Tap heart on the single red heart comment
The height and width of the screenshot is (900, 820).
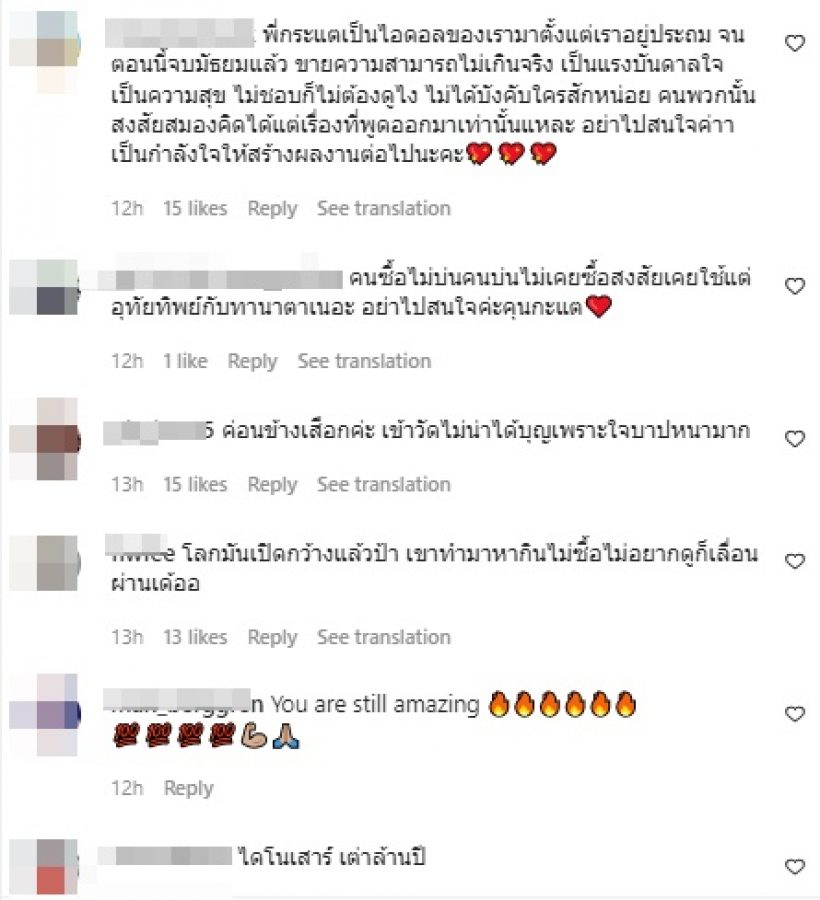pos(794,286)
